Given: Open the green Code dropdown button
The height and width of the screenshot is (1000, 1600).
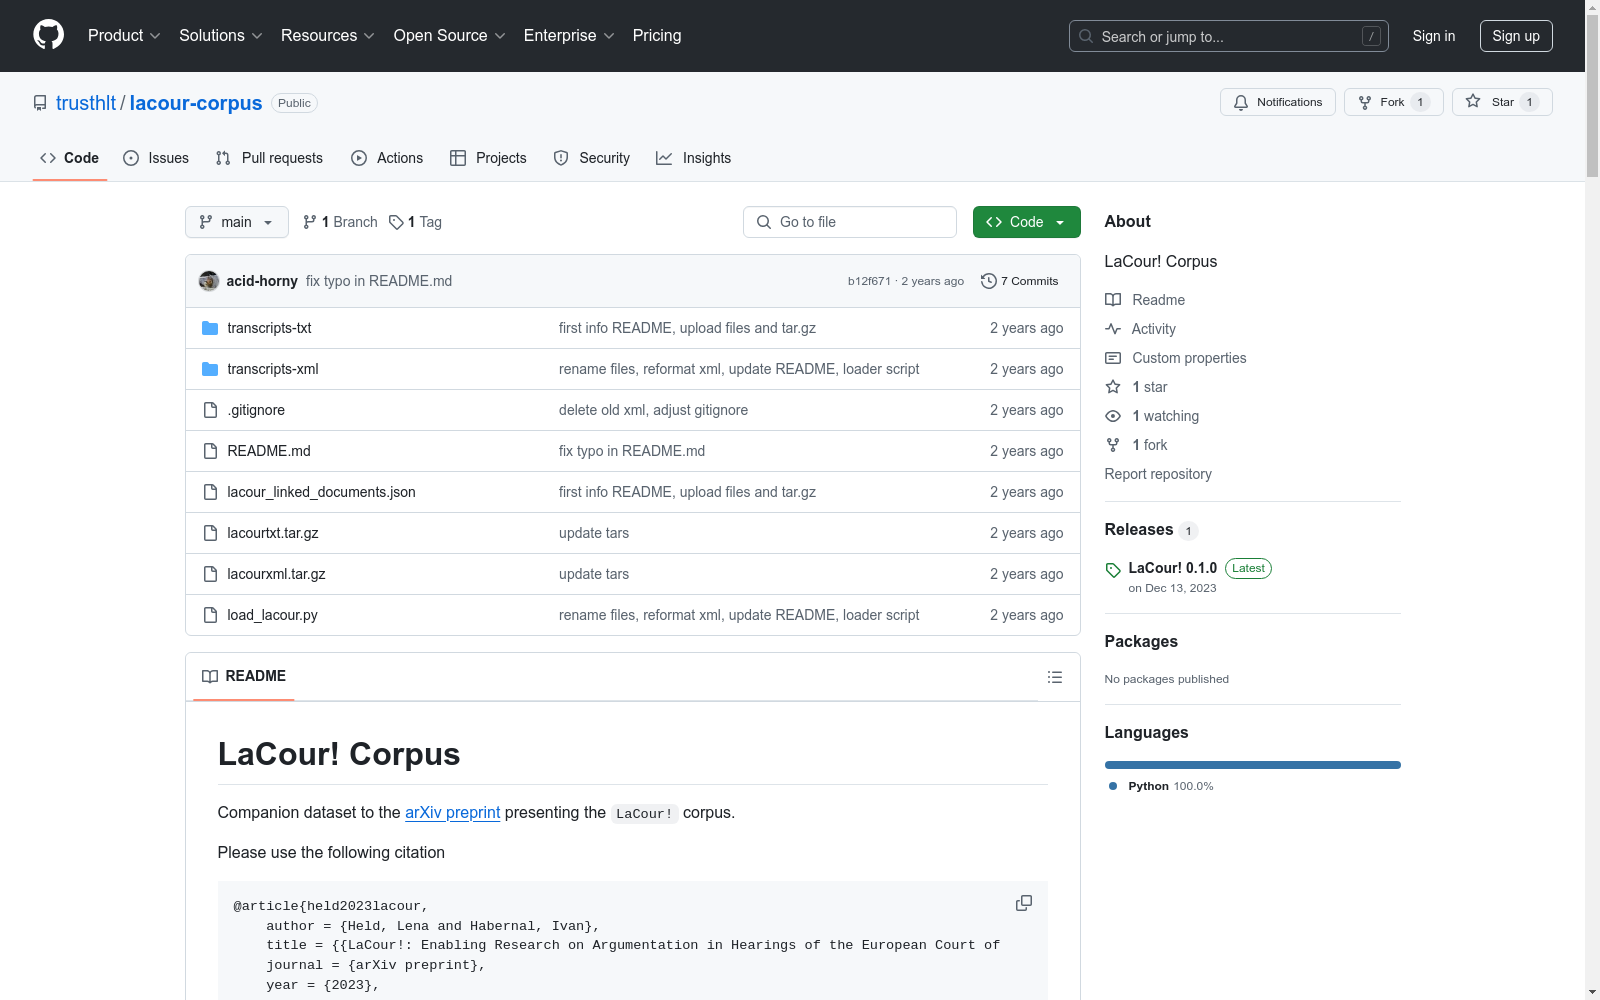Looking at the screenshot, I should (1026, 222).
